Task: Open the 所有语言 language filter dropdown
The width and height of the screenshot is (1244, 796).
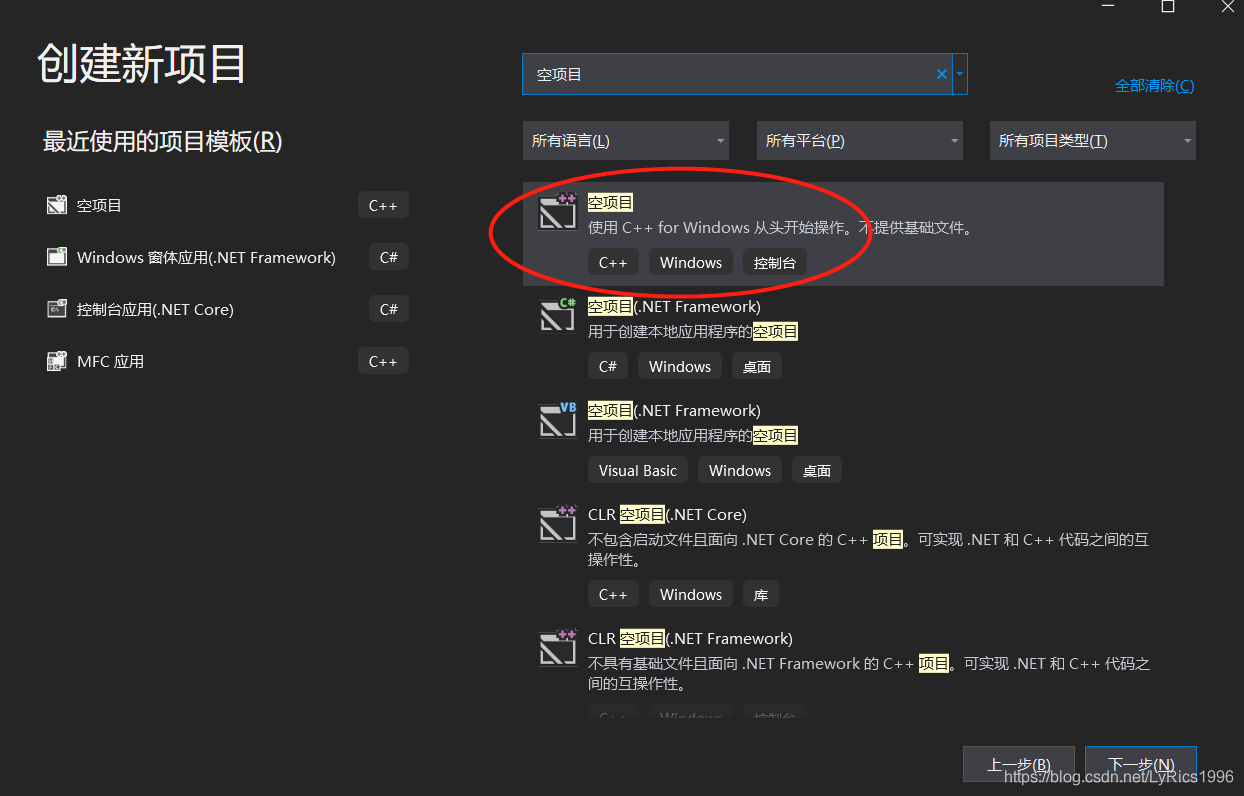Action: pyautogui.click(x=626, y=141)
